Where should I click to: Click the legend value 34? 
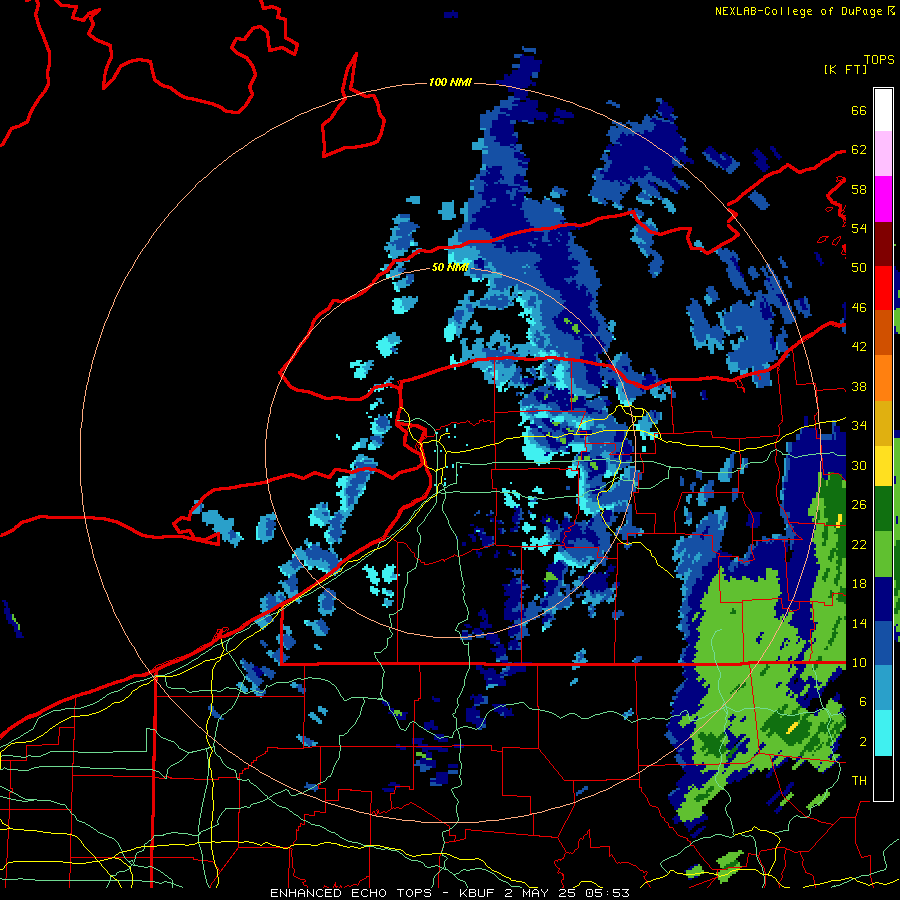click(859, 426)
